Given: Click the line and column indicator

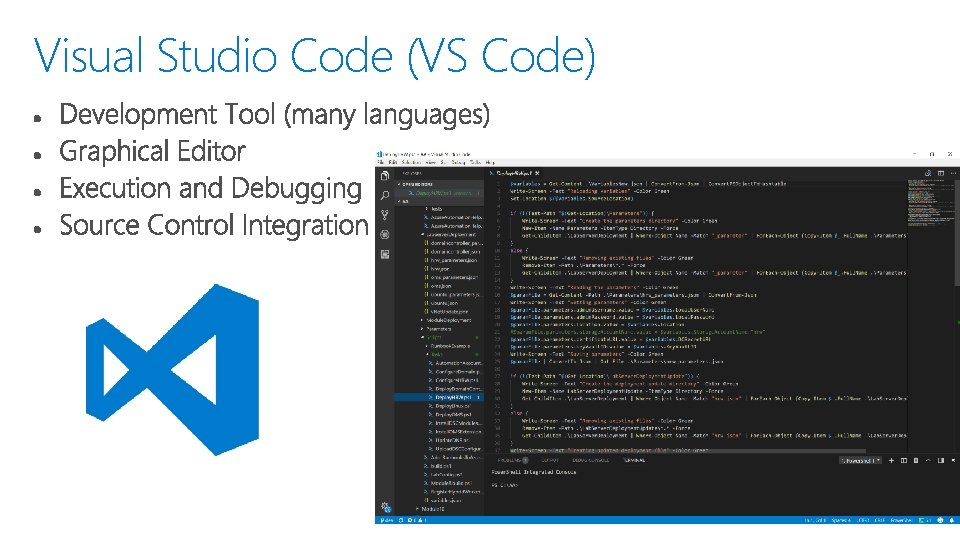Looking at the screenshot, I should click(815, 520).
